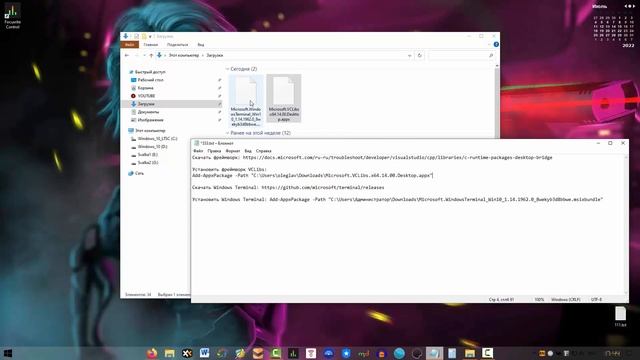This screenshot has width=640, height=360.
Task: Open the Вид menu in Notepad
Action: coord(248,151)
